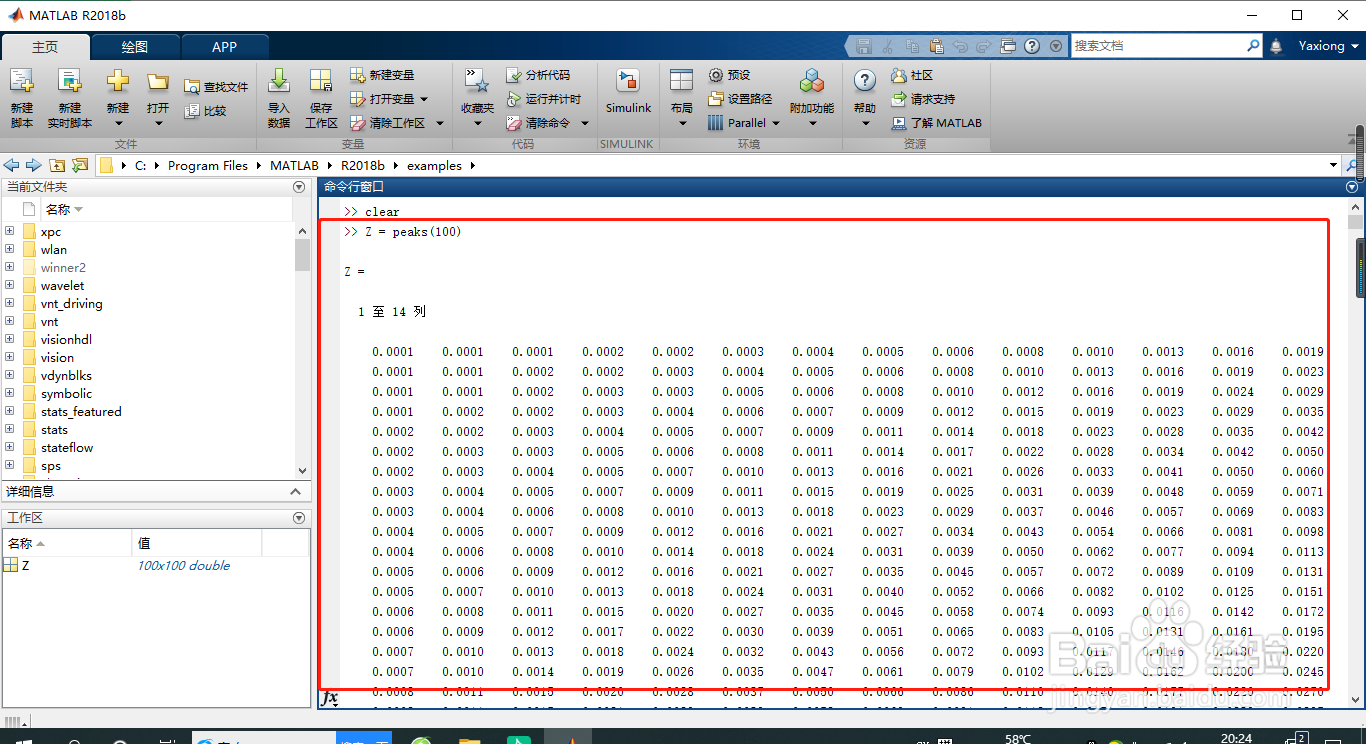Click 运行并计时 (Run and Time) button
This screenshot has width=1366, height=744.
click(543, 99)
